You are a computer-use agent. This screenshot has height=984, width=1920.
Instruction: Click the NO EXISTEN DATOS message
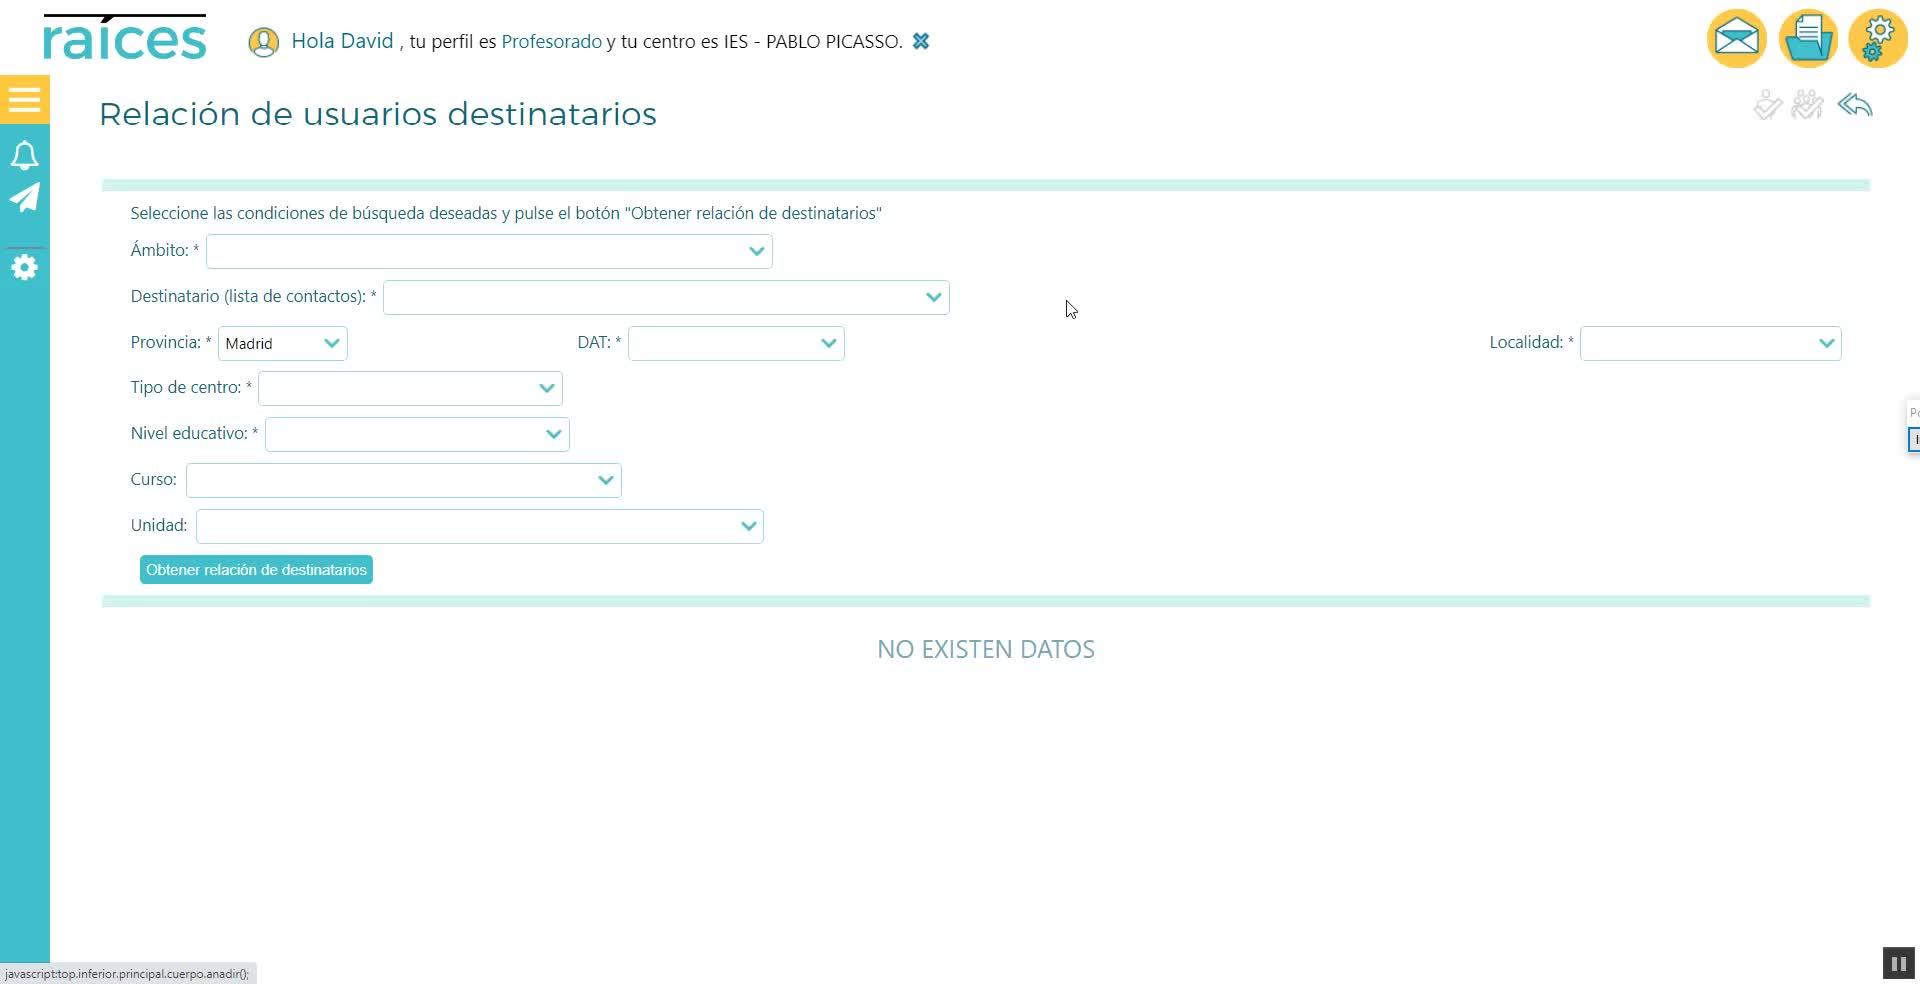[x=986, y=649]
